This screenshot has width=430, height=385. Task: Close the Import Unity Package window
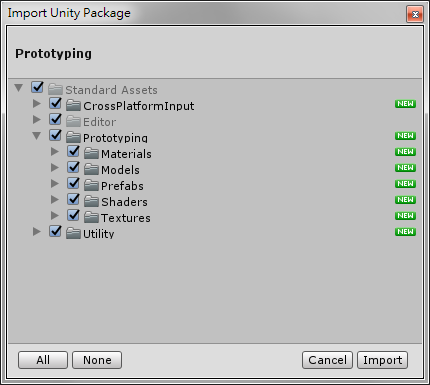(x=415, y=14)
